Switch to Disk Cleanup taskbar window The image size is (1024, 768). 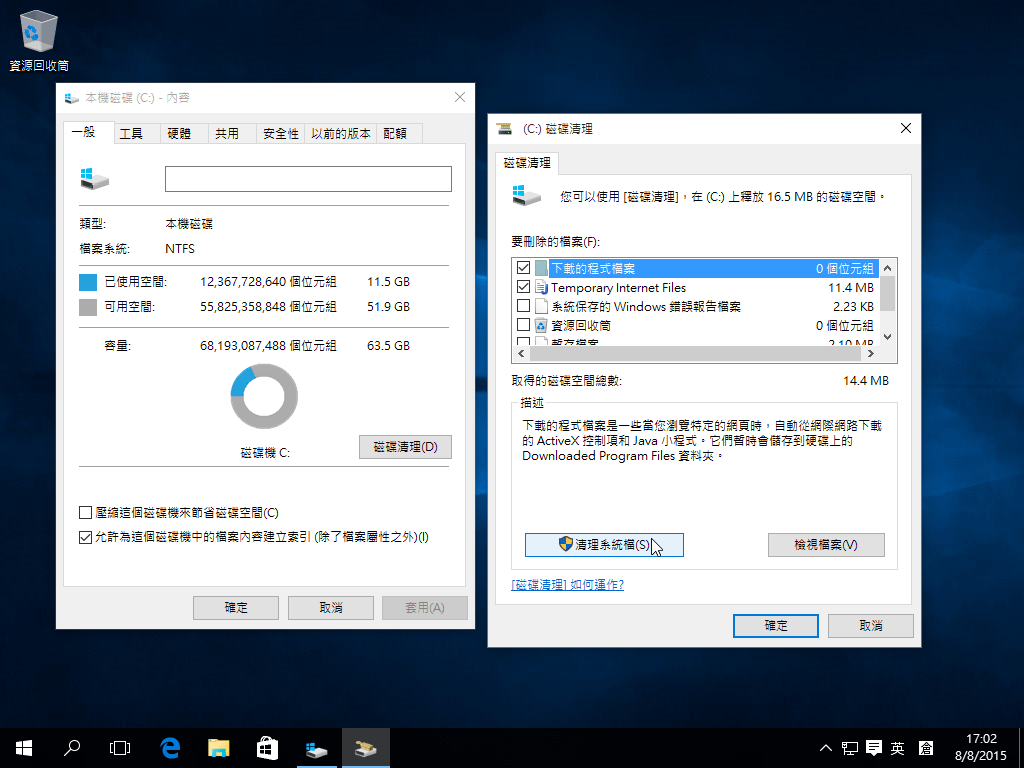click(x=366, y=748)
